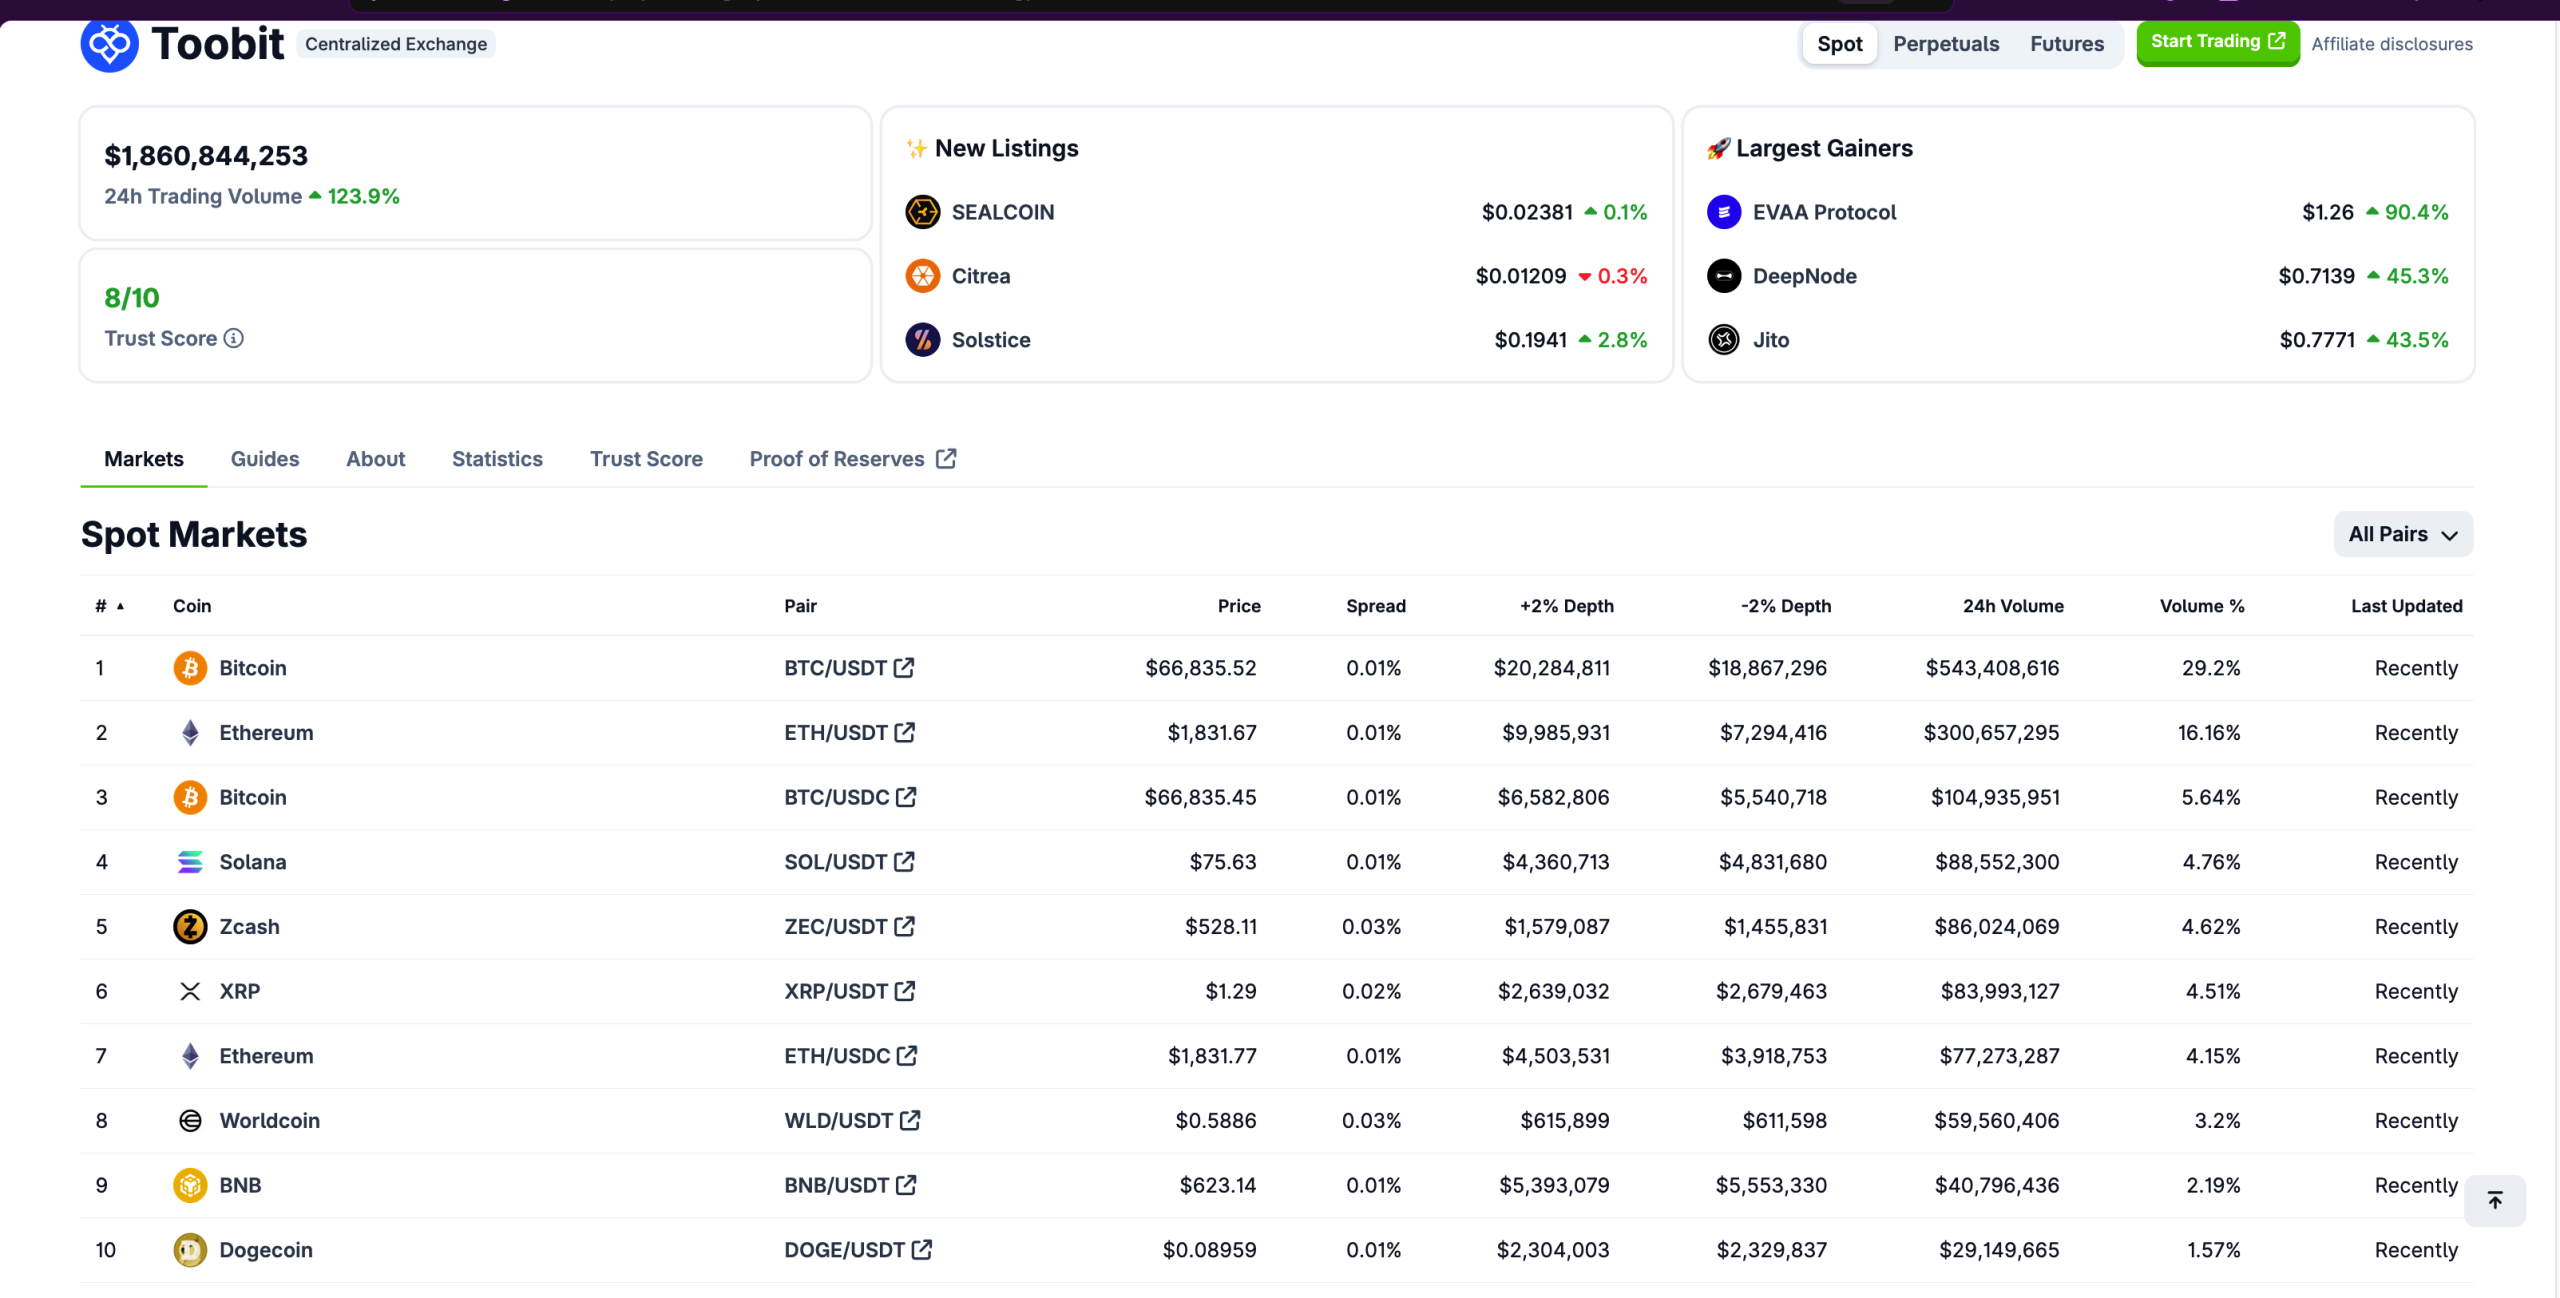Select the Markets tab
This screenshot has width=2560, height=1298.
click(144, 459)
